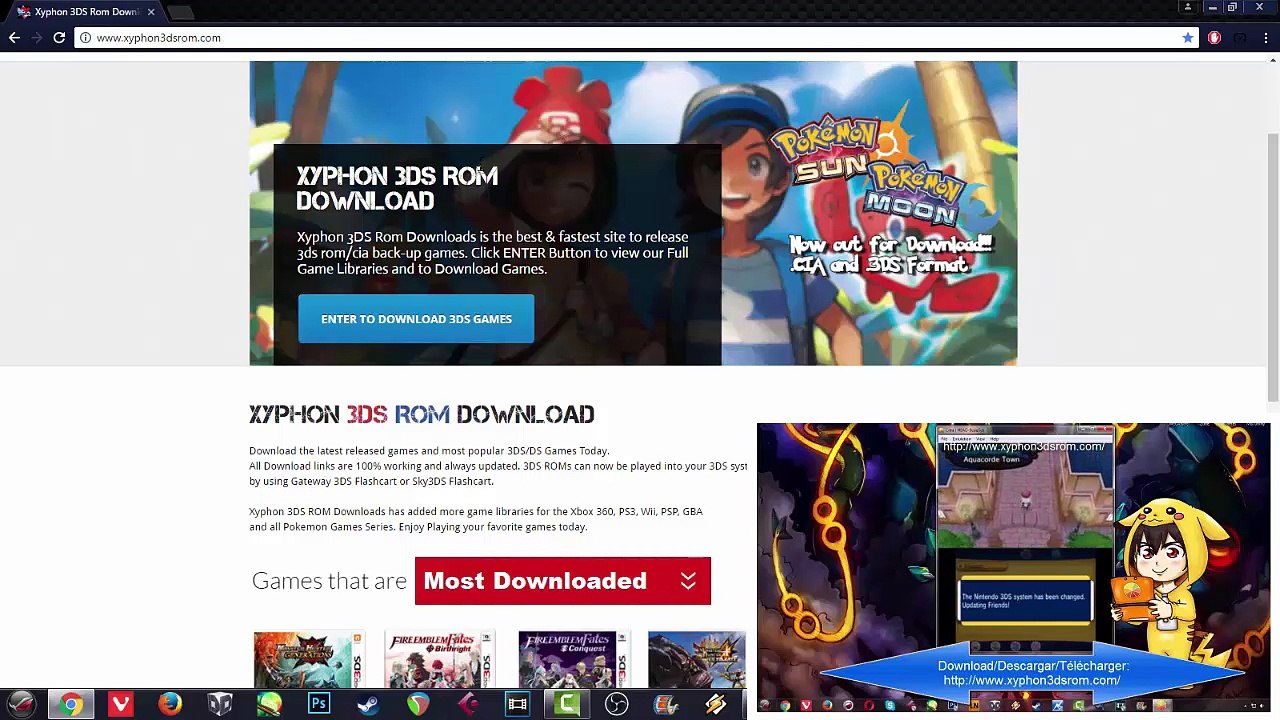Bookmark this page with the star icon
Image resolution: width=1280 pixels, height=720 pixels.
coord(1187,38)
